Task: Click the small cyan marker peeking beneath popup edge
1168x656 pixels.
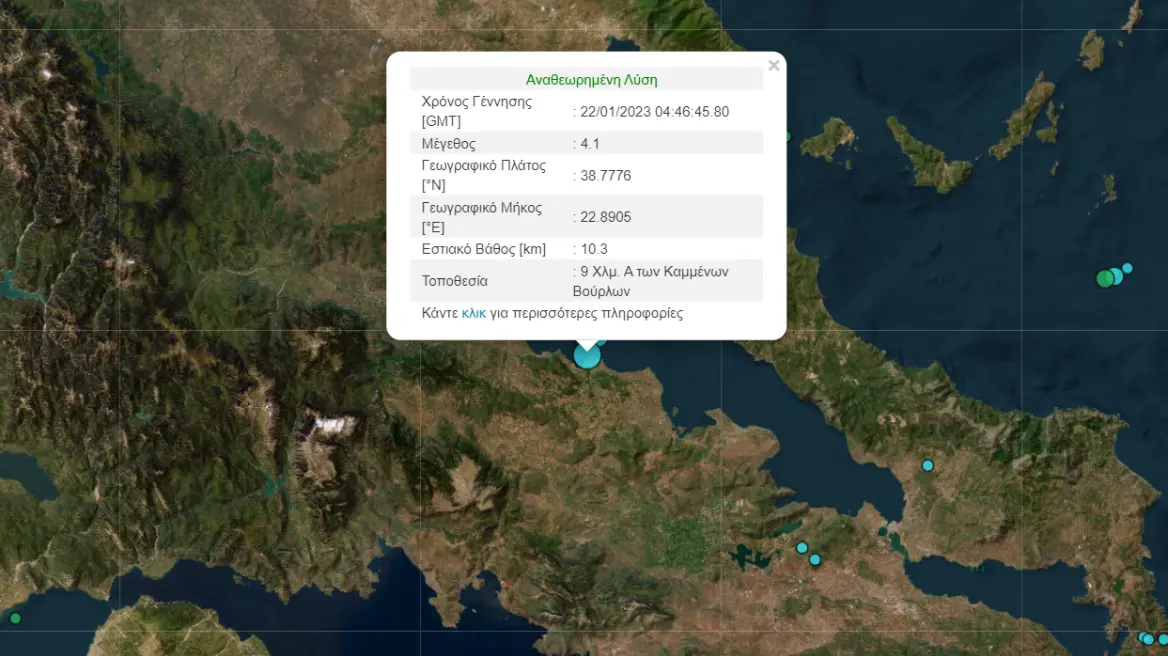Action: (x=602, y=342)
